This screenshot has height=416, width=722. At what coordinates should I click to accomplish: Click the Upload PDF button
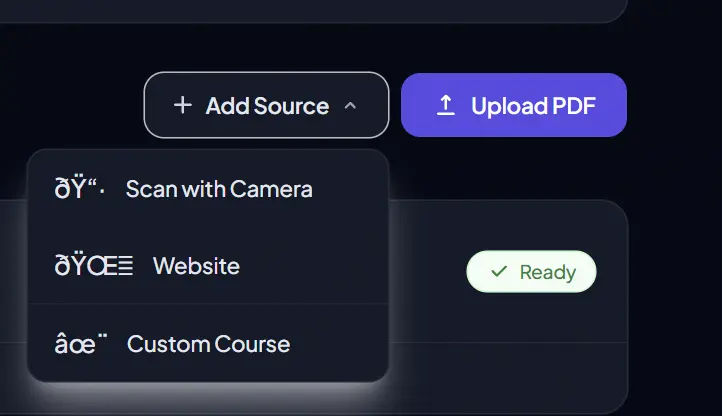pyautogui.click(x=514, y=105)
